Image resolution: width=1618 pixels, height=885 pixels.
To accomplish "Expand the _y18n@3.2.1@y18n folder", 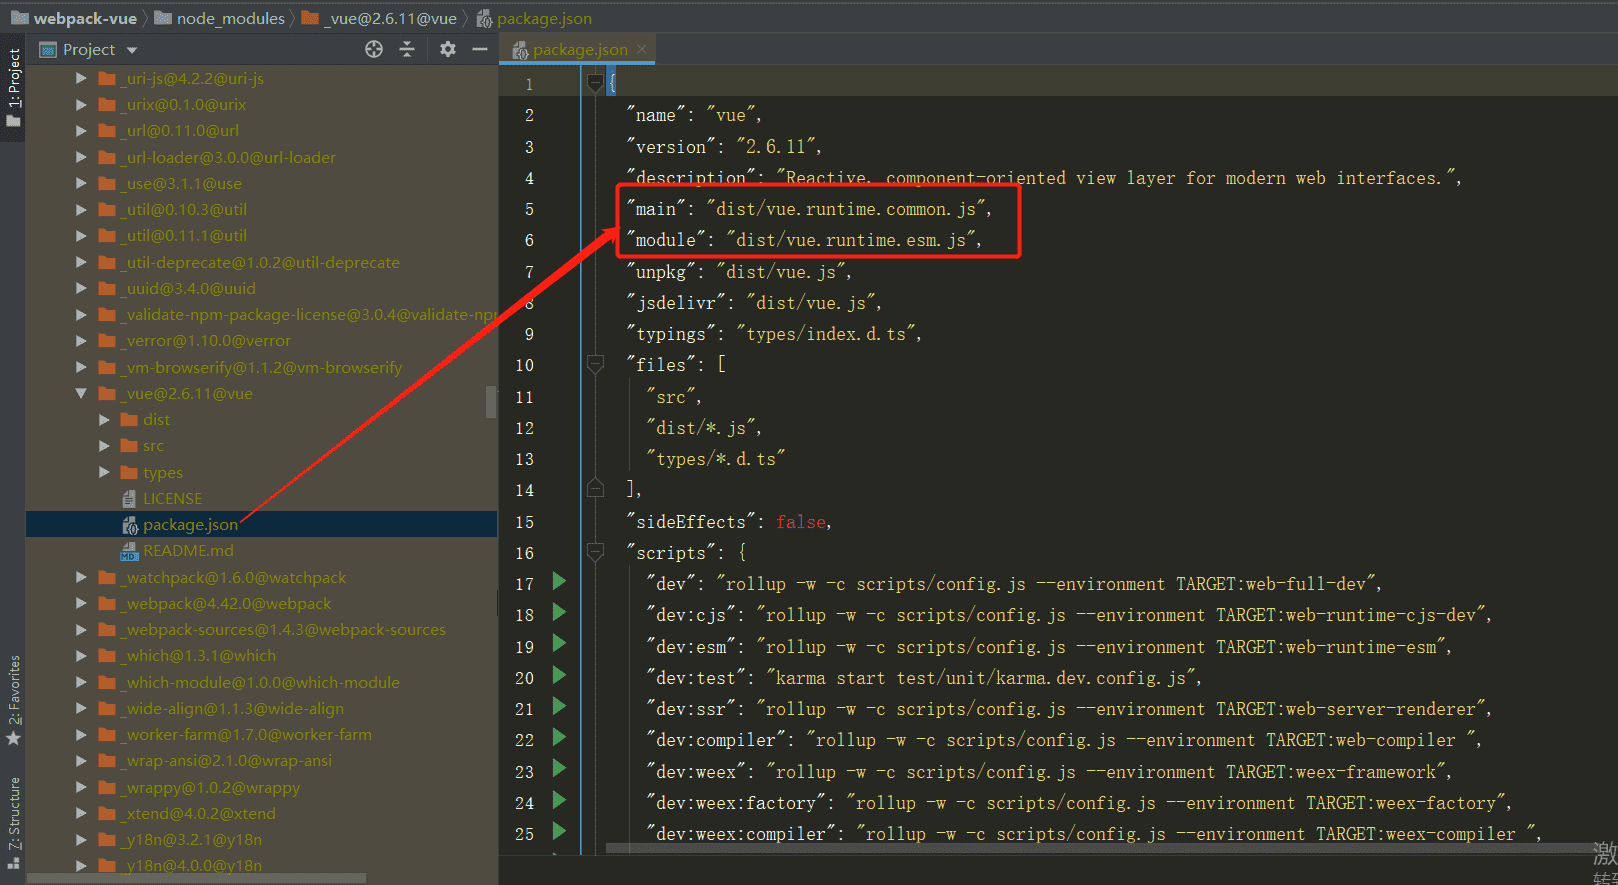I will 82,839.
